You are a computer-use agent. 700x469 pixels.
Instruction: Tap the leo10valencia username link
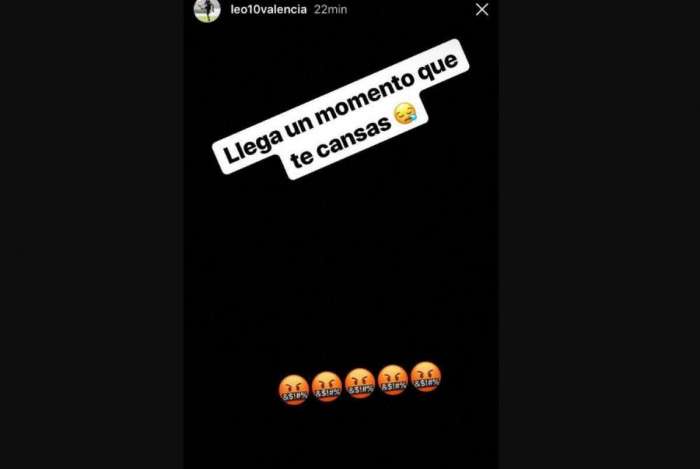tap(268, 9)
